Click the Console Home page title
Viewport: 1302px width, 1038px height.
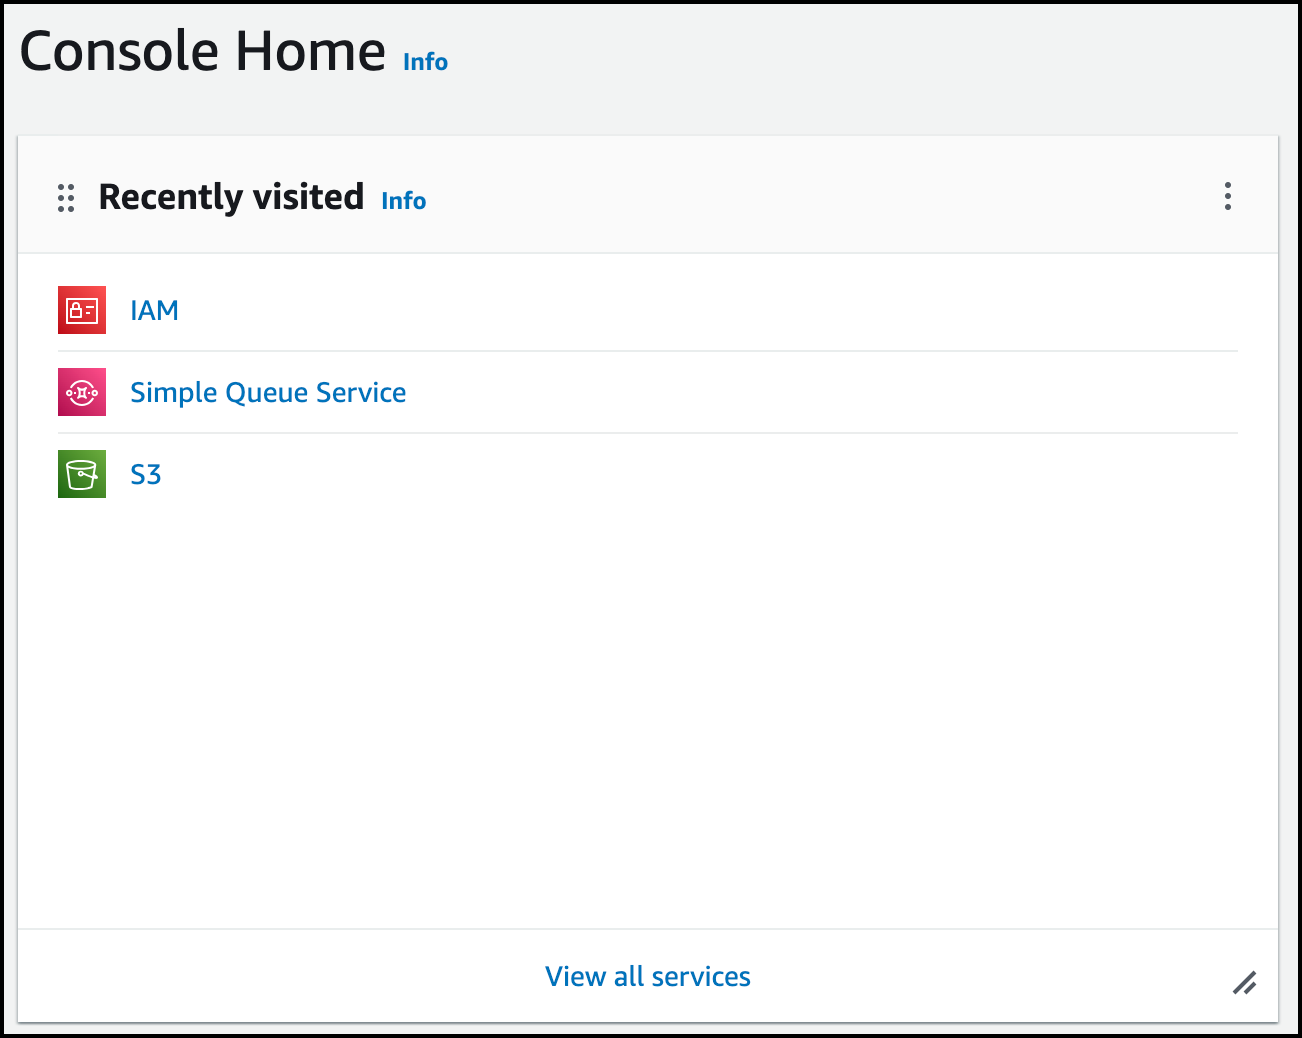(x=202, y=52)
